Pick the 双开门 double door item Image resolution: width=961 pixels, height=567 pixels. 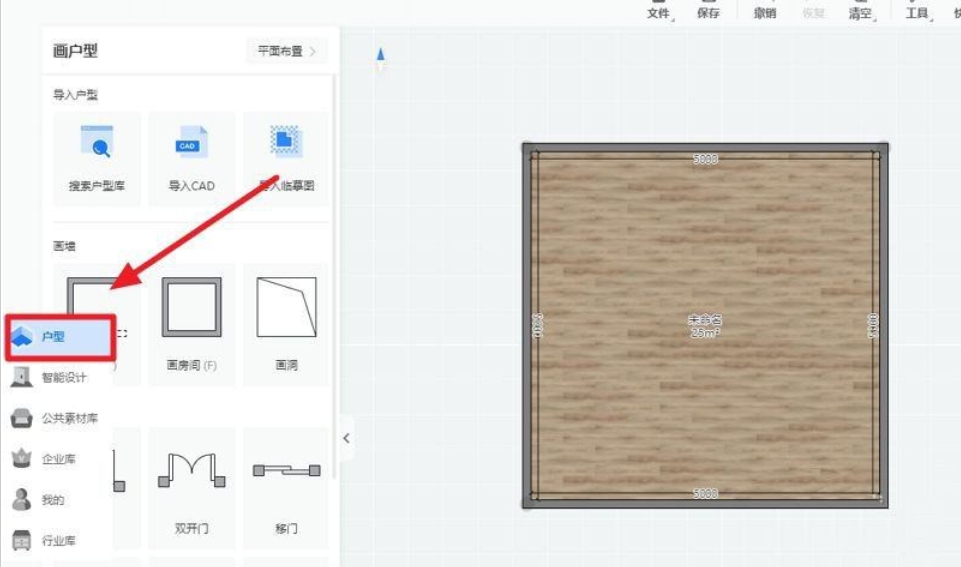(x=191, y=472)
